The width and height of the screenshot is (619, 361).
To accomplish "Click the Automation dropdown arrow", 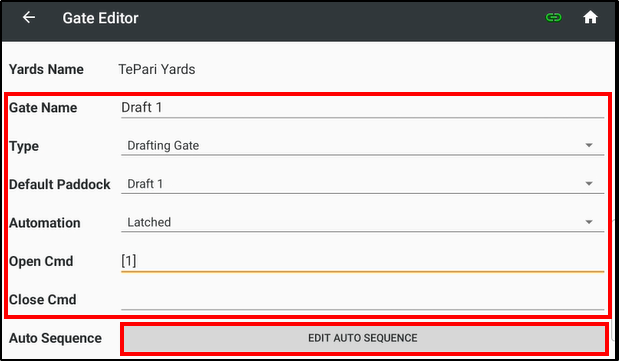I will click(x=589, y=222).
